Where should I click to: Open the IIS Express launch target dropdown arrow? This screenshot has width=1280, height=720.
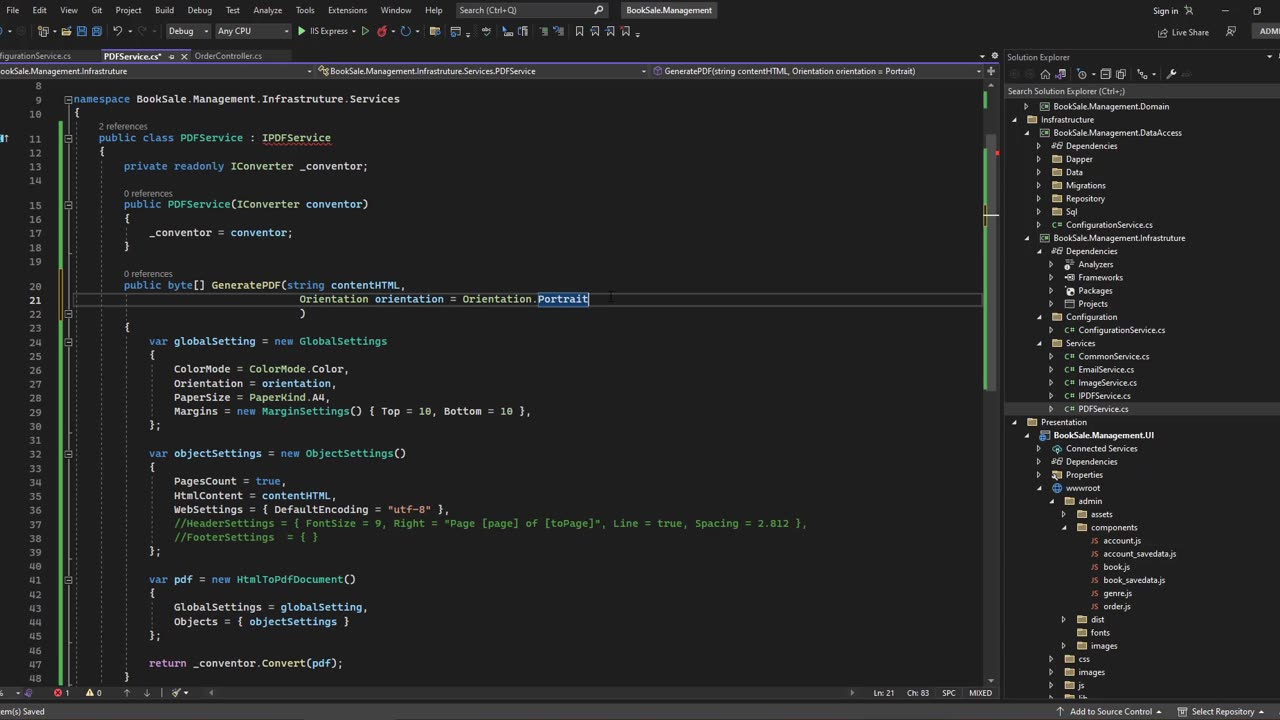(354, 31)
